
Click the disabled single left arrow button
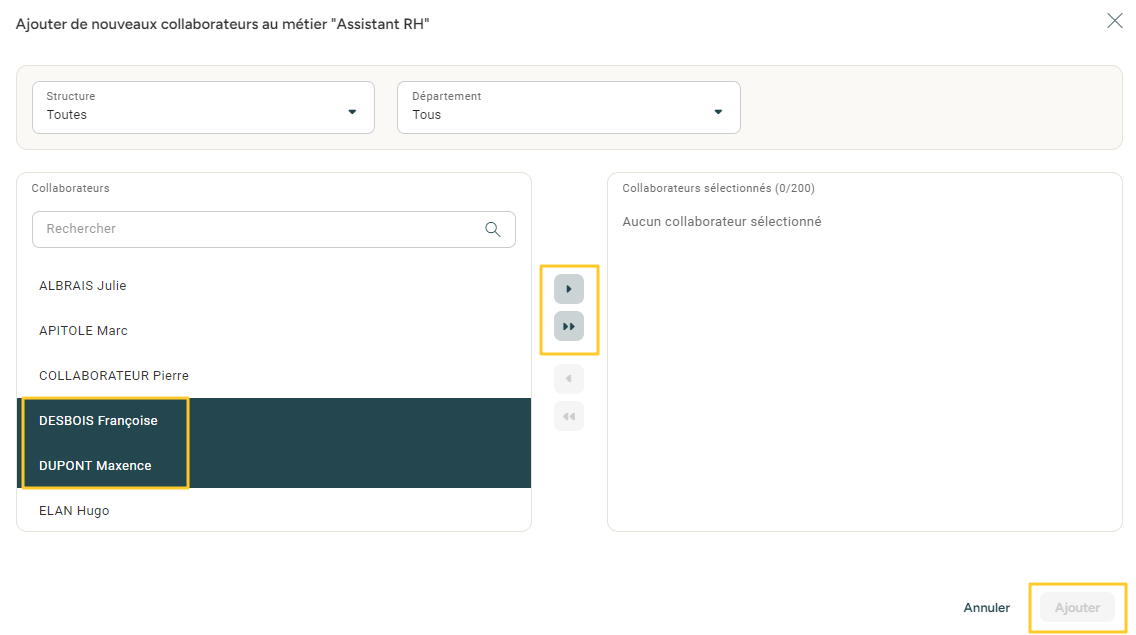click(x=568, y=379)
